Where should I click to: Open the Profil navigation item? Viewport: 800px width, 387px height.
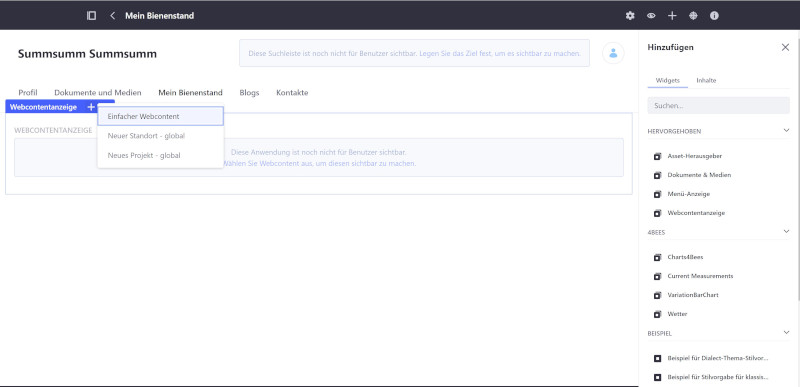coord(28,93)
